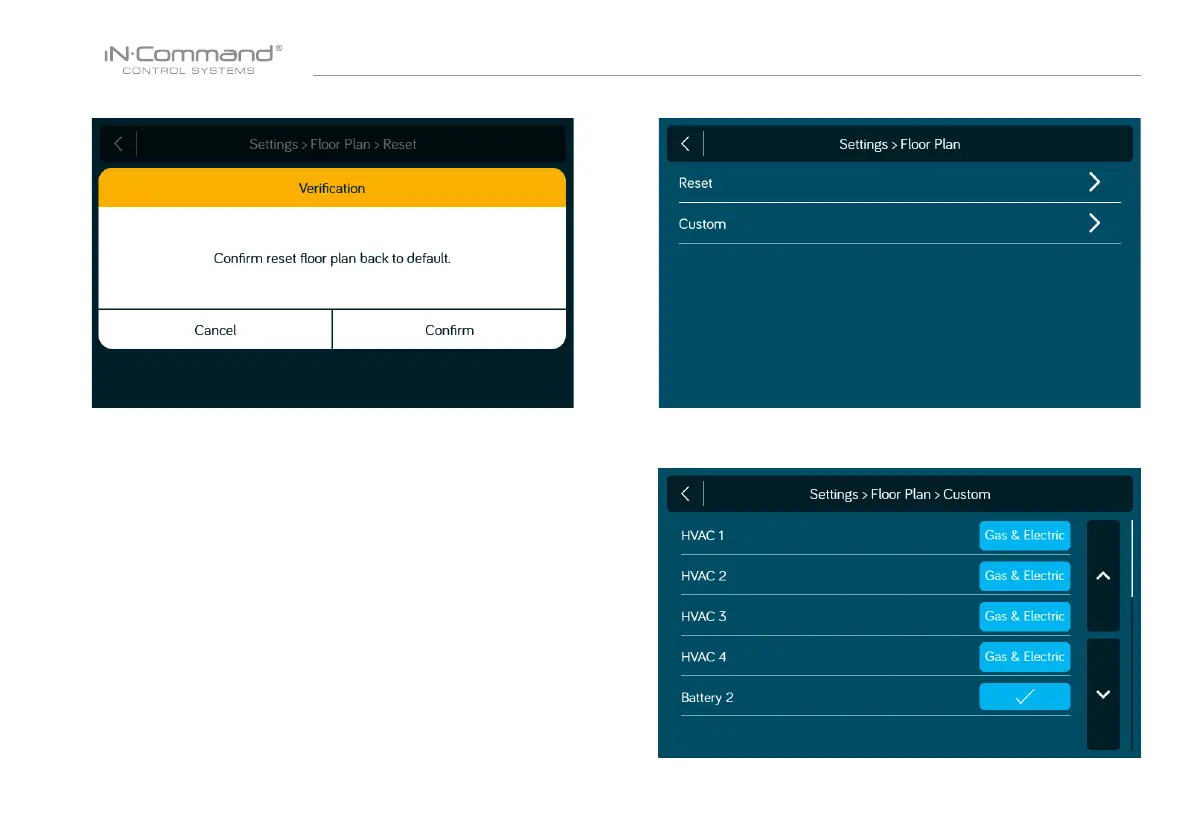Select the Custom row in Floor Plan
The image size is (1191, 839).
pyautogui.click(x=899, y=224)
